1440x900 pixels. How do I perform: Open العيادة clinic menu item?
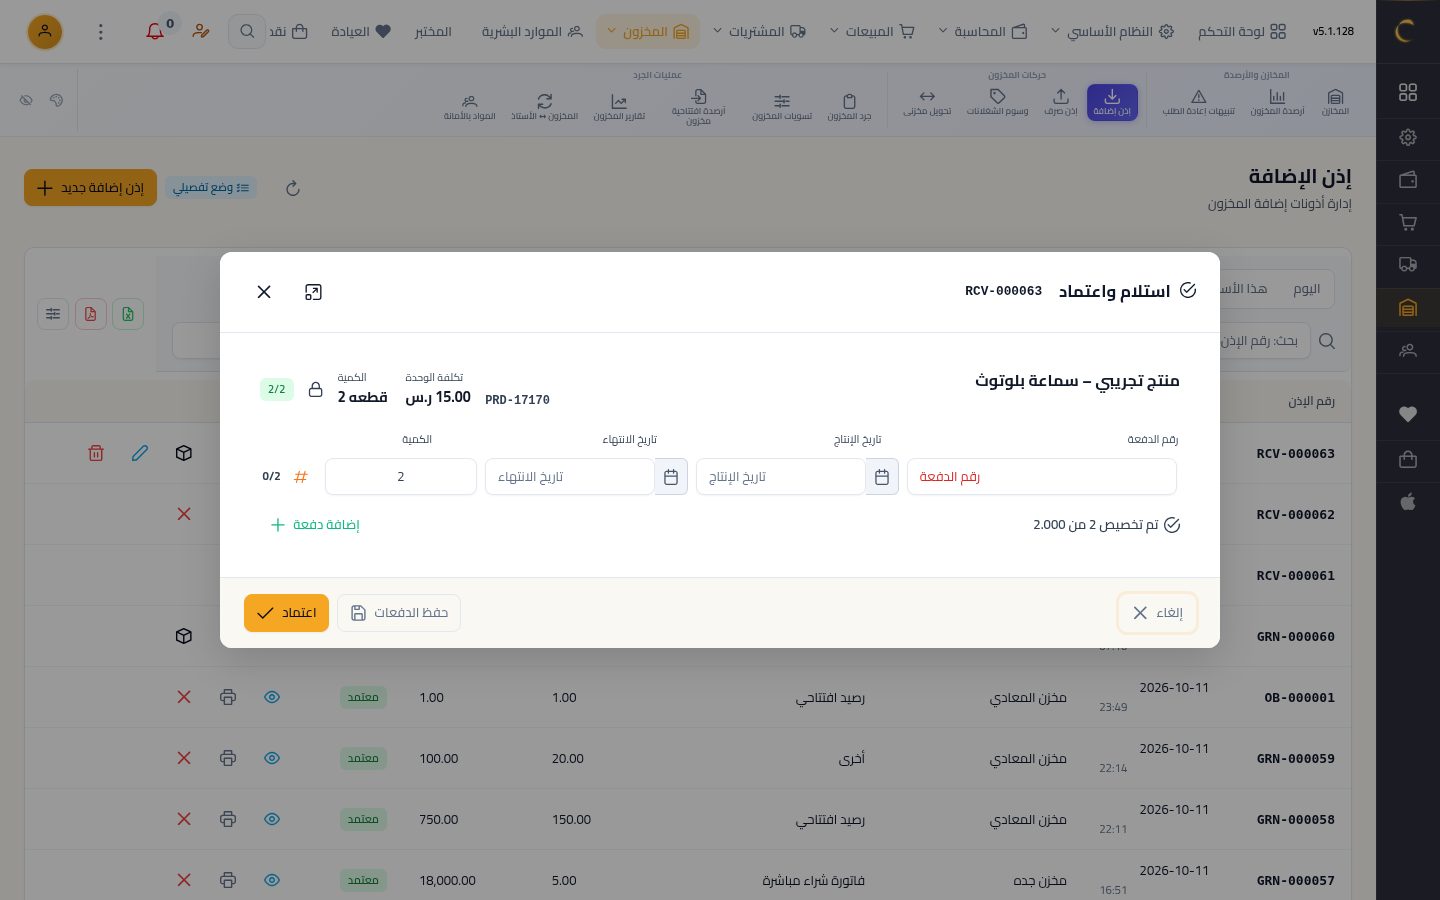tap(361, 32)
